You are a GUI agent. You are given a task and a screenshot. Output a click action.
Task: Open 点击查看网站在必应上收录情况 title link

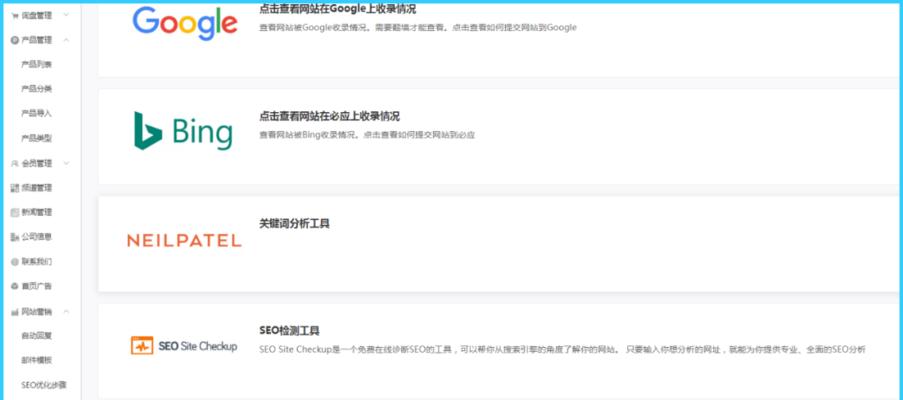click(x=329, y=116)
